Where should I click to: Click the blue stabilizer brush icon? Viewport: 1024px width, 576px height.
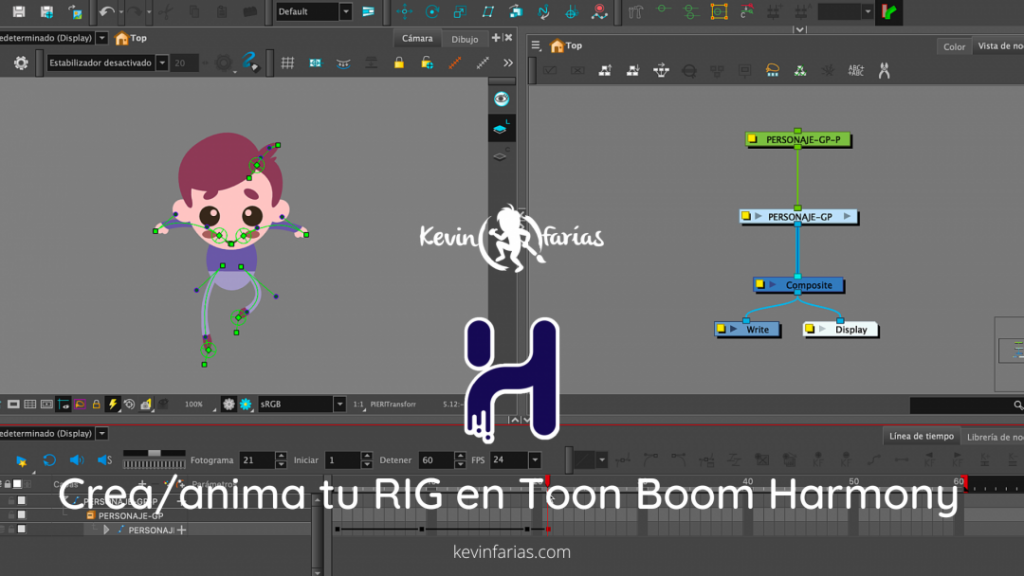click(x=250, y=62)
